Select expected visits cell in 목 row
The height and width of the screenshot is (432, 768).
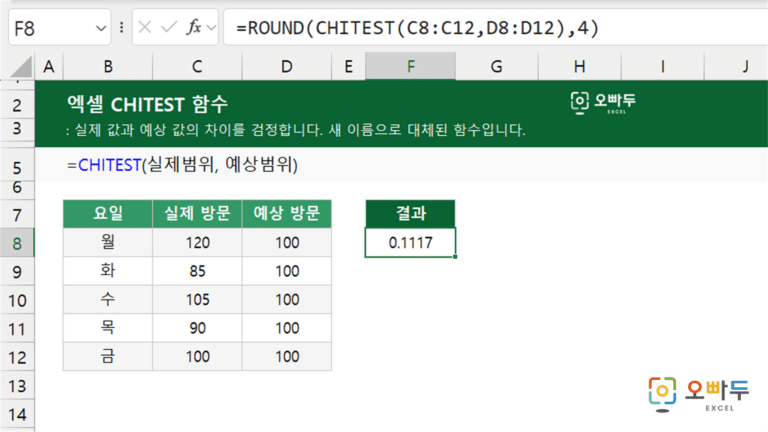click(x=287, y=328)
